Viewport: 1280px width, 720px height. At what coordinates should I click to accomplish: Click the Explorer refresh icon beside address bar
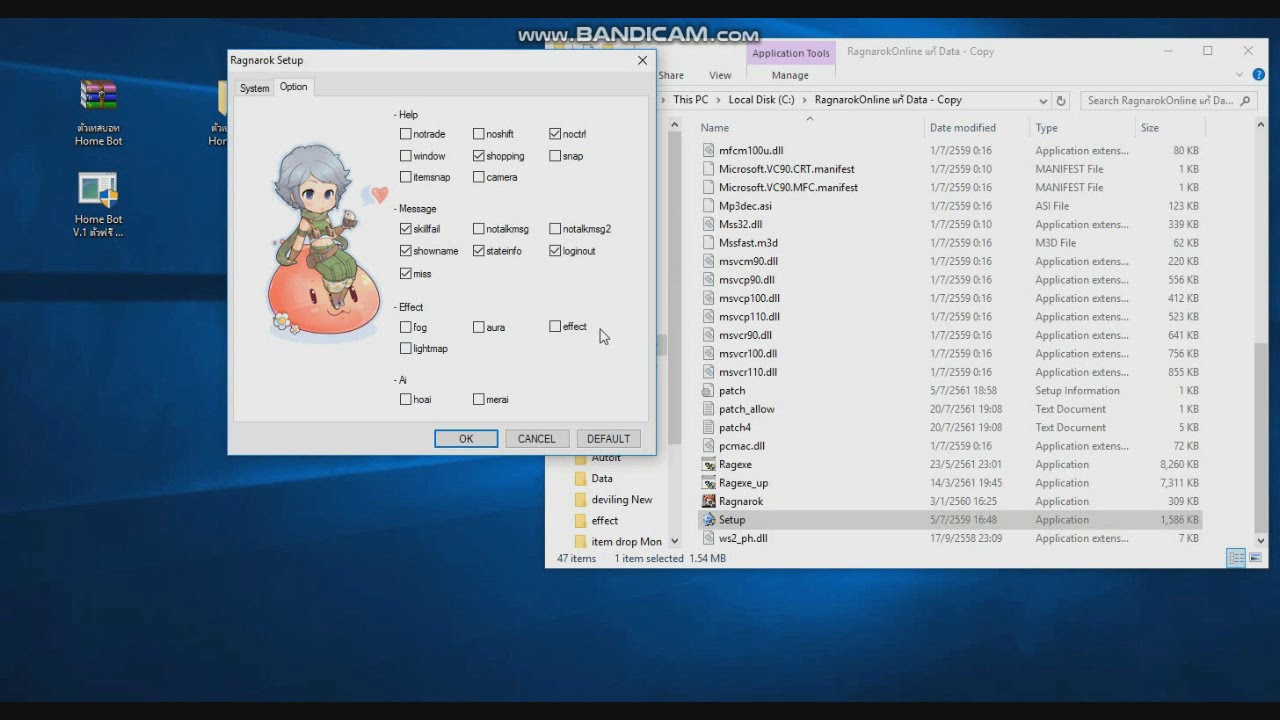1061,100
